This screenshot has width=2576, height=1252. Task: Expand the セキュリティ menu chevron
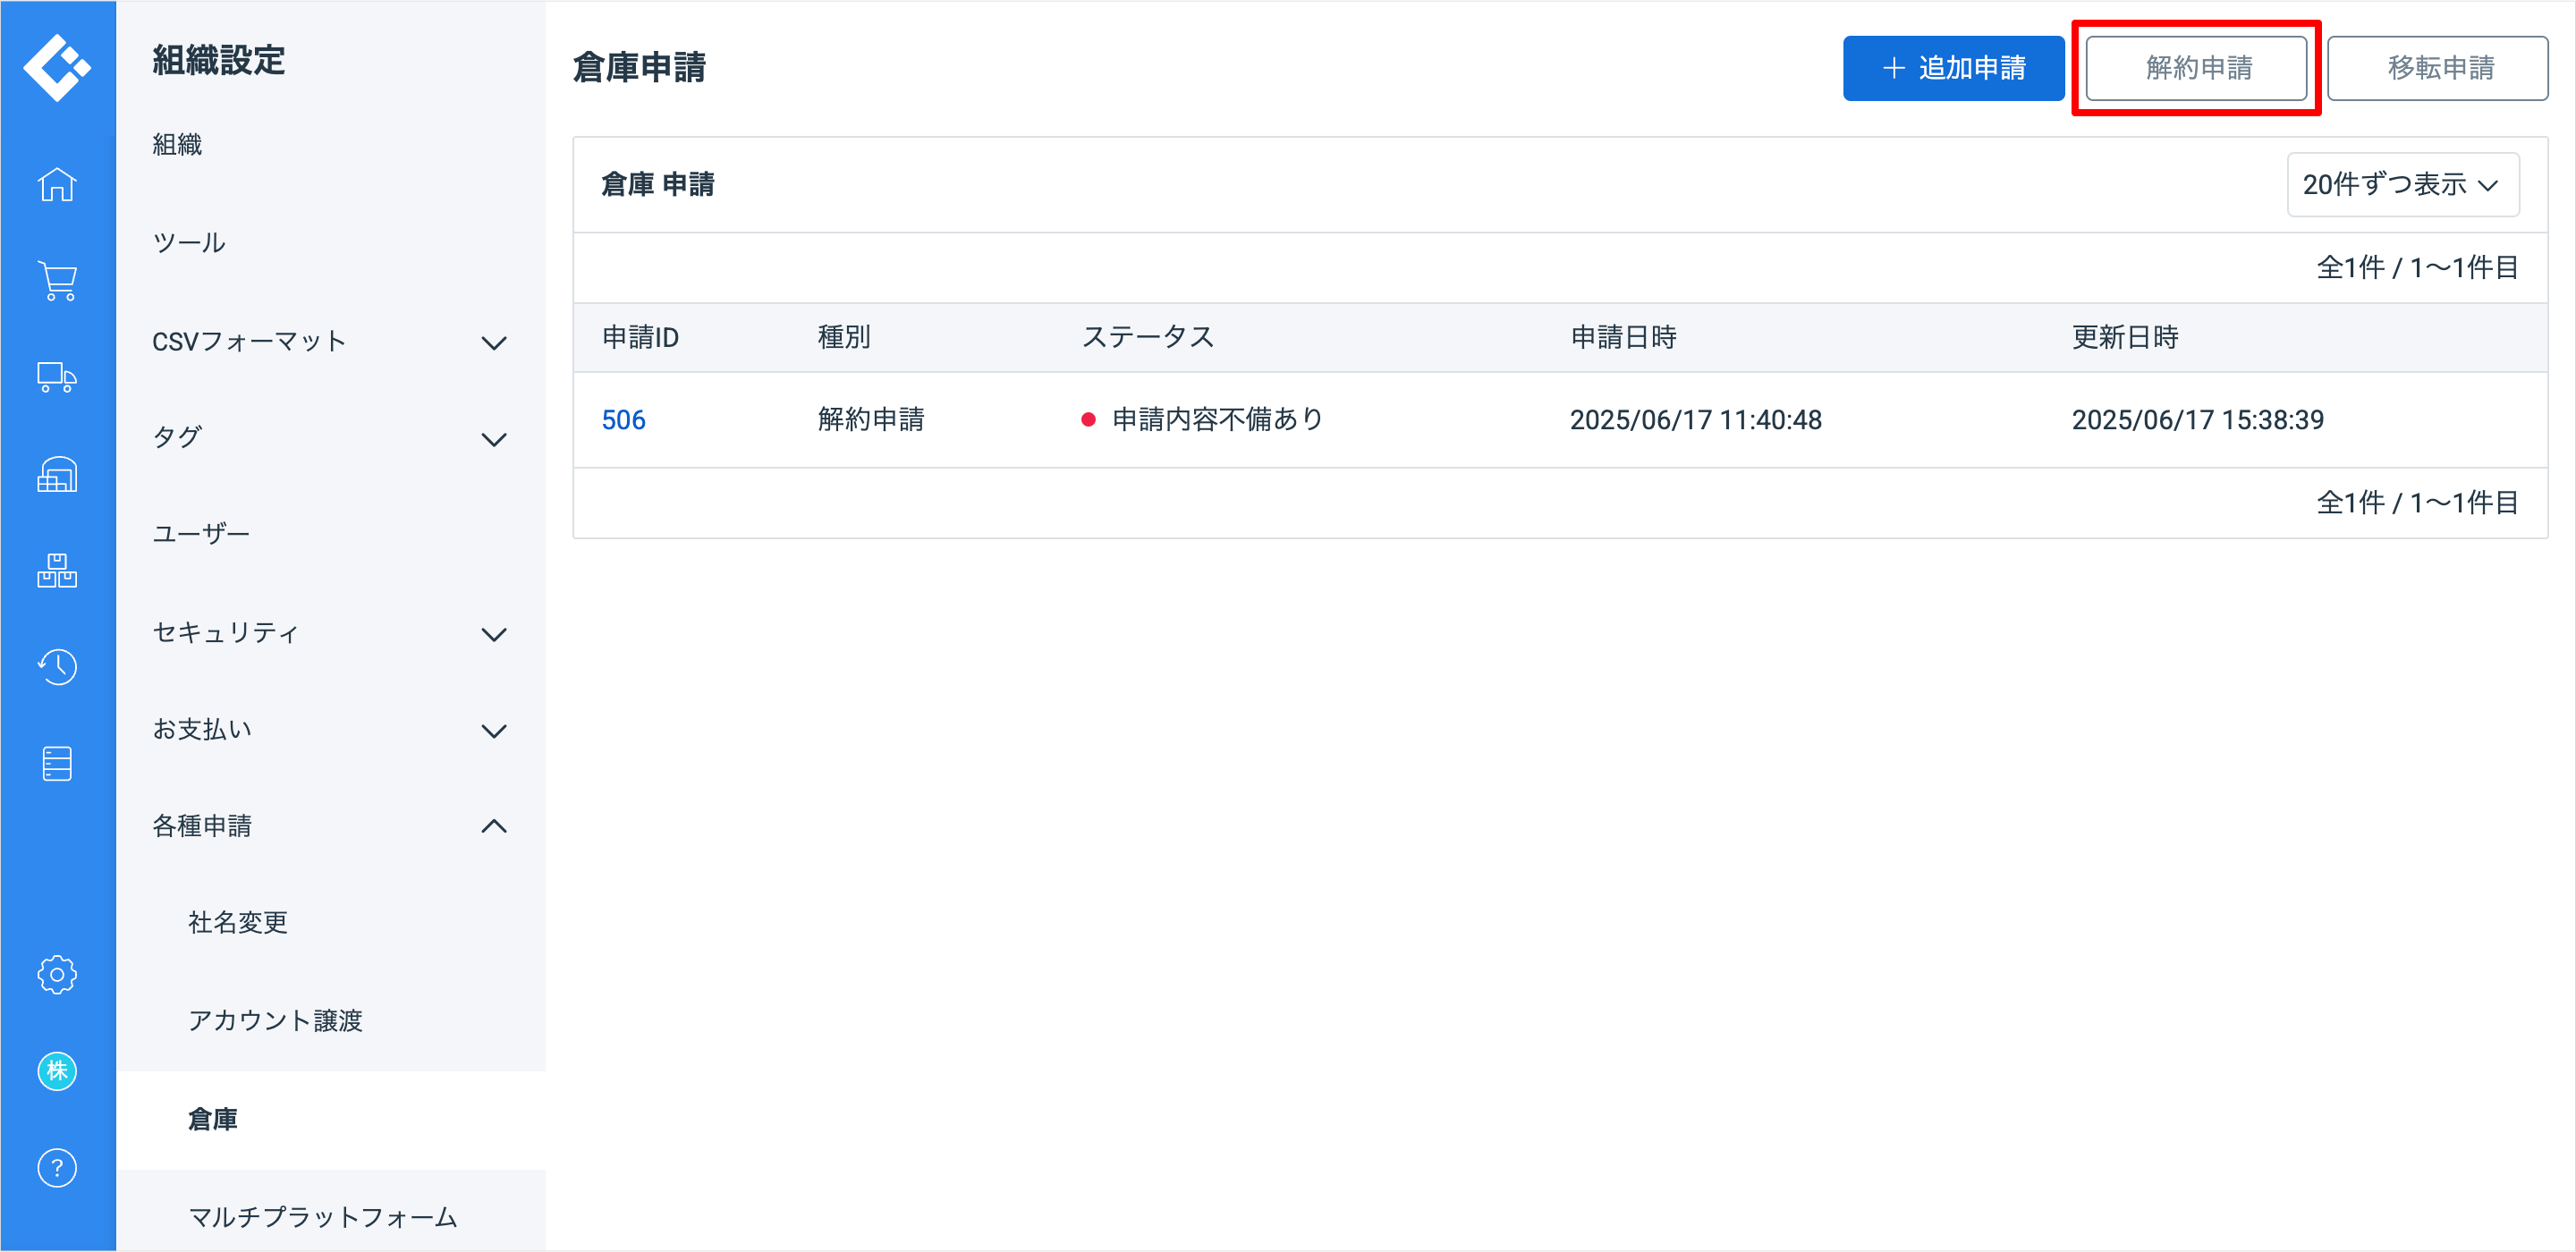tap(494, 635)
